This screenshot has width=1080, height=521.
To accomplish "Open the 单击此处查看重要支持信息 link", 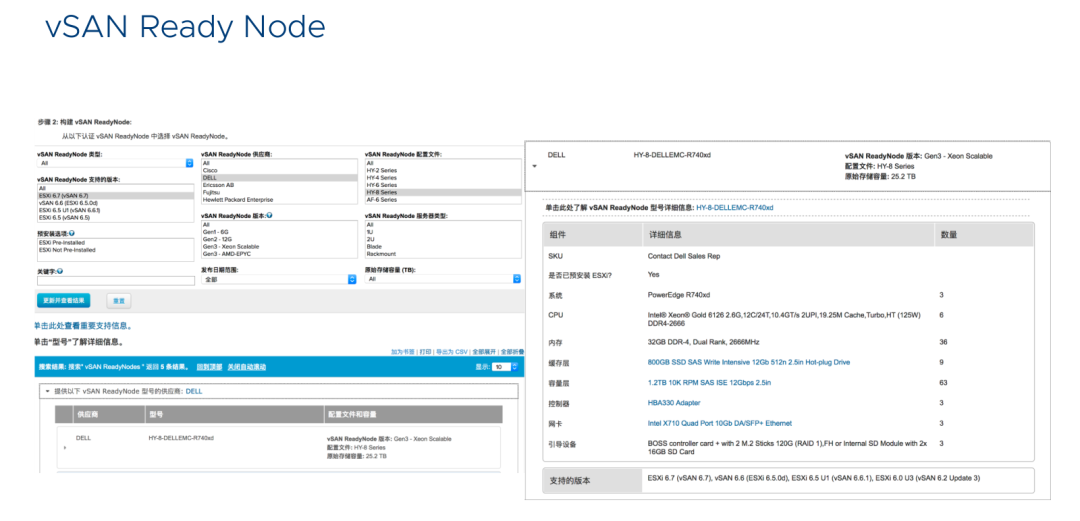I will (83, 325).
